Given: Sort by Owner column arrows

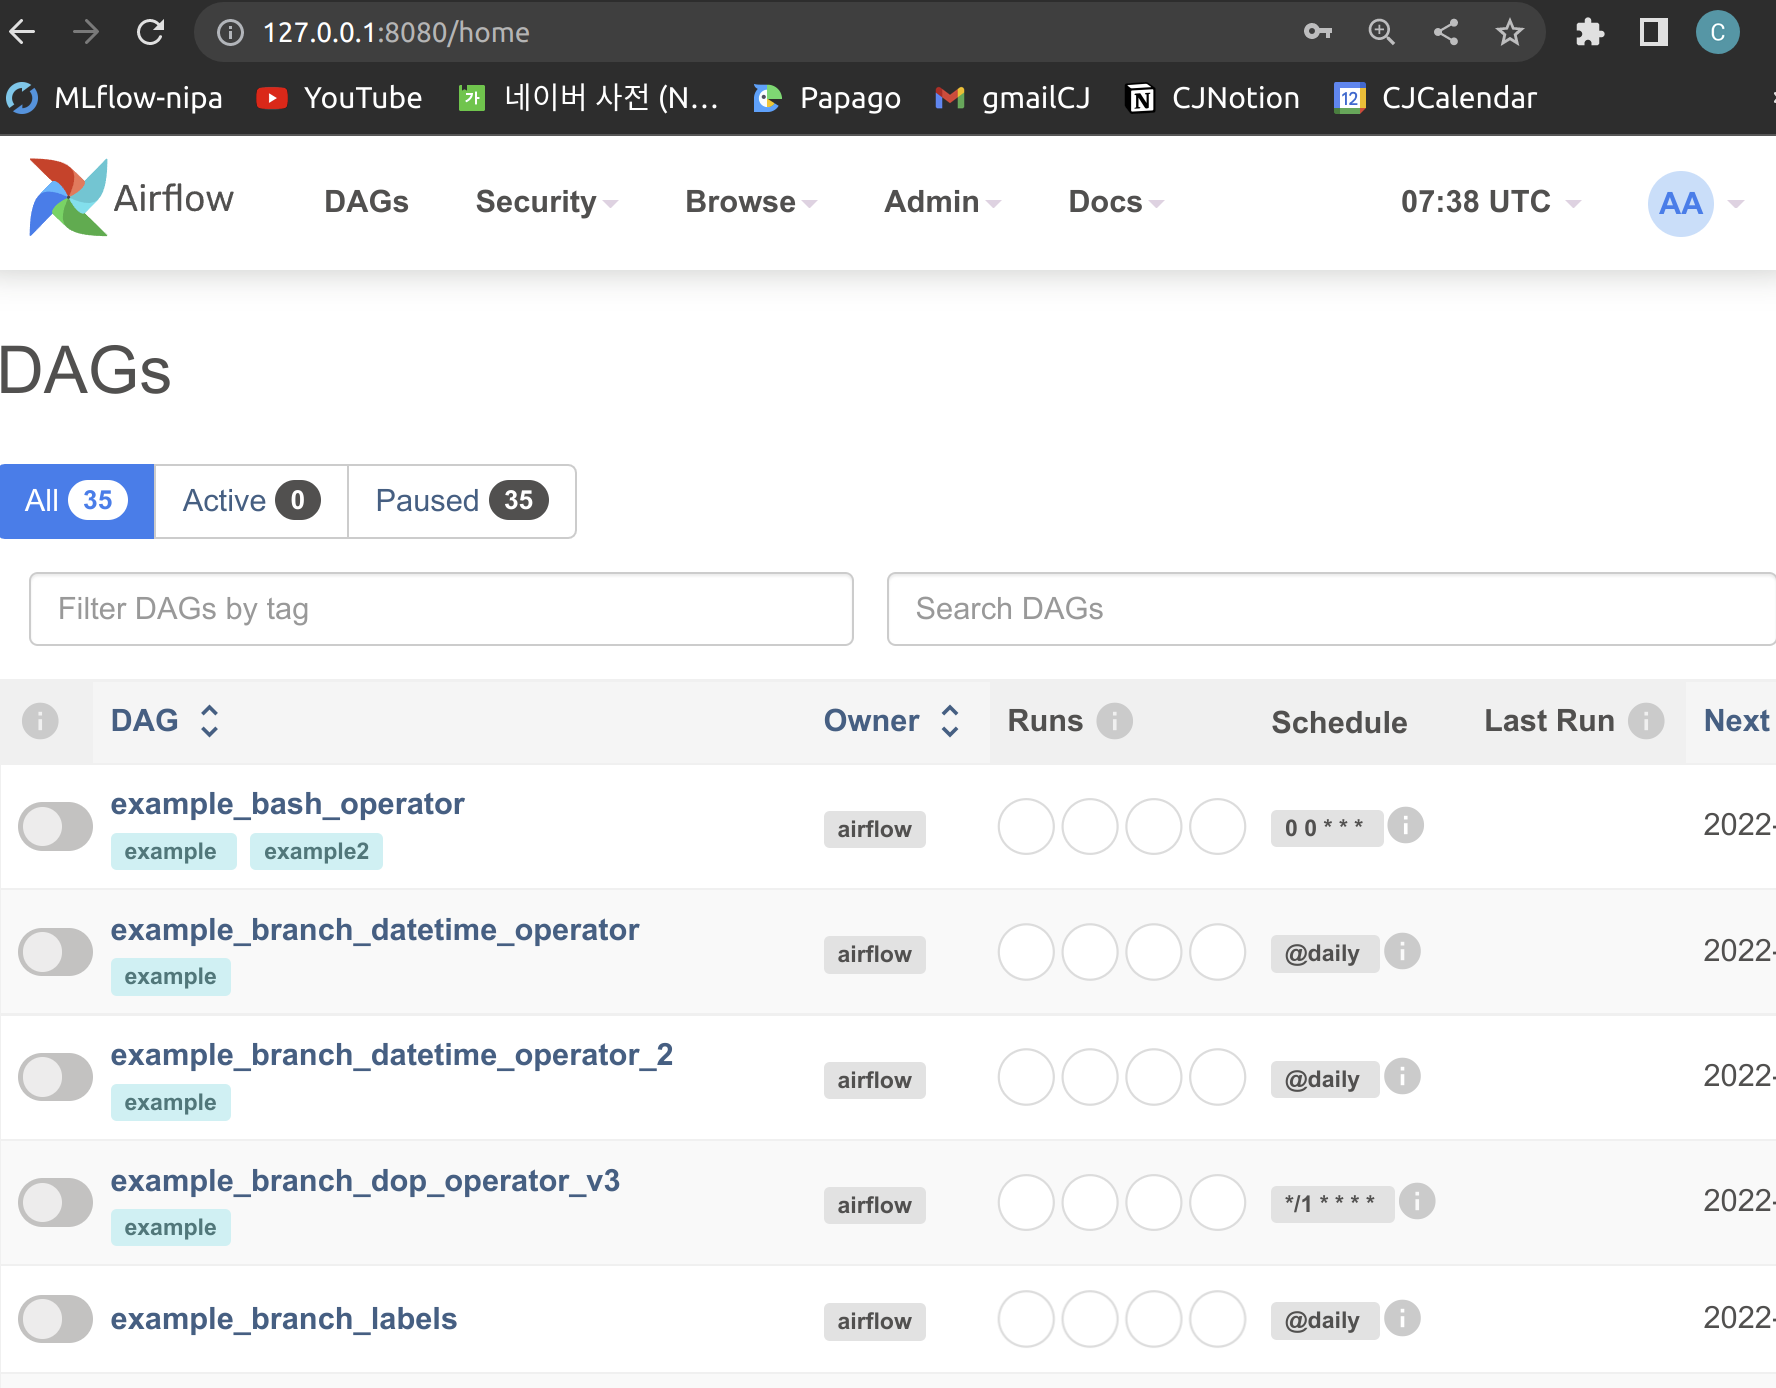Looking at the screenshot, I should pos(950,721).
